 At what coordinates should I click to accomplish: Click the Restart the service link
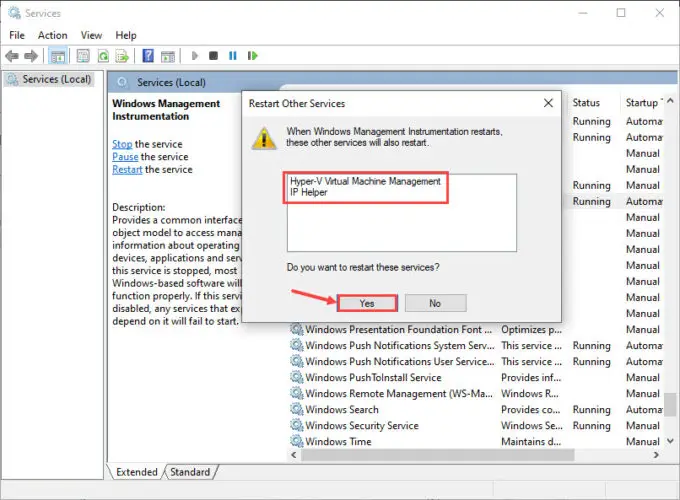[x=127, y=170]
